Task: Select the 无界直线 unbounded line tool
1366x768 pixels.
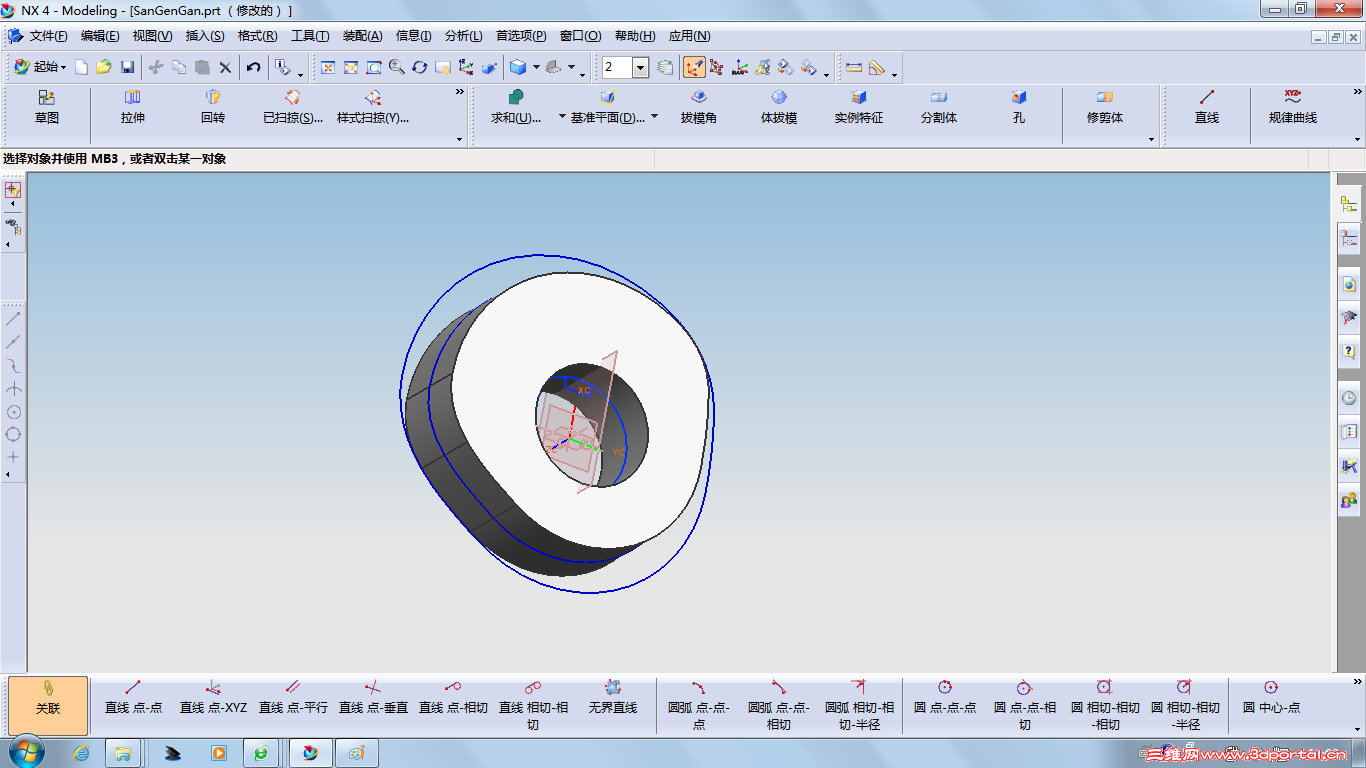Action: (613, 699)
